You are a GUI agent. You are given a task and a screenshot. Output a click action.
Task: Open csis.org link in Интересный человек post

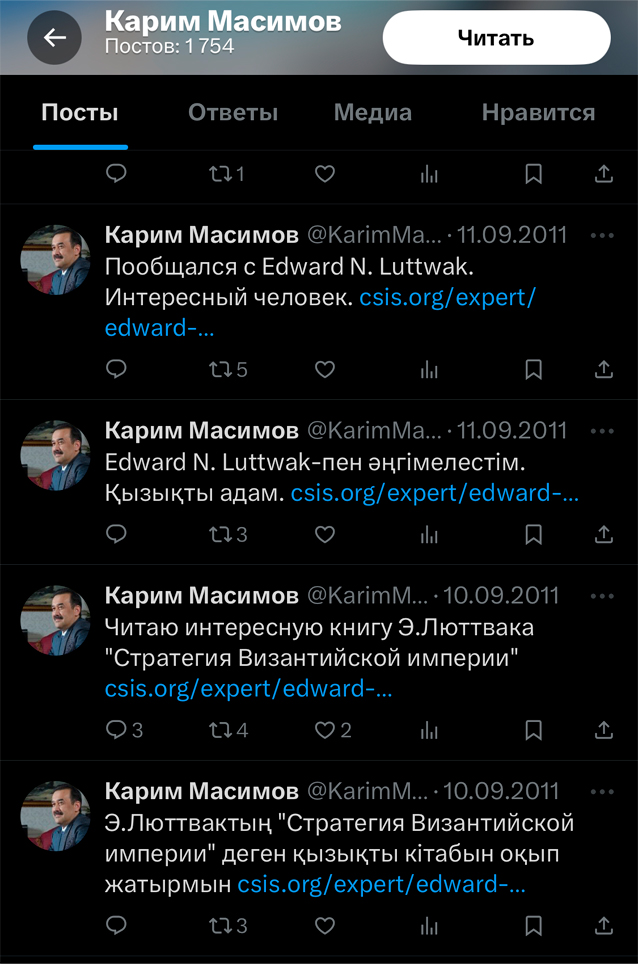tap(448, 298)
